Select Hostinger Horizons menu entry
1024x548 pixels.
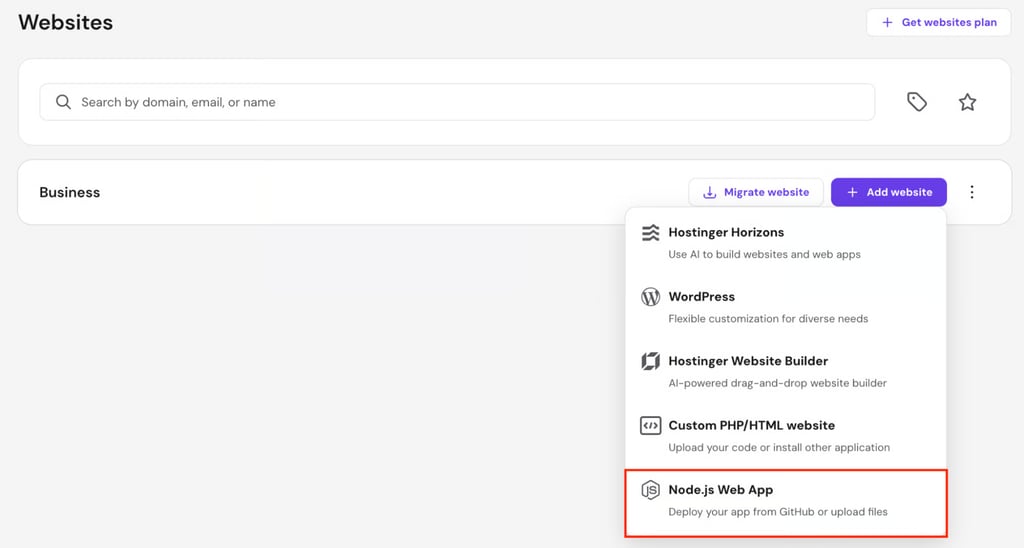click(786, 242)
